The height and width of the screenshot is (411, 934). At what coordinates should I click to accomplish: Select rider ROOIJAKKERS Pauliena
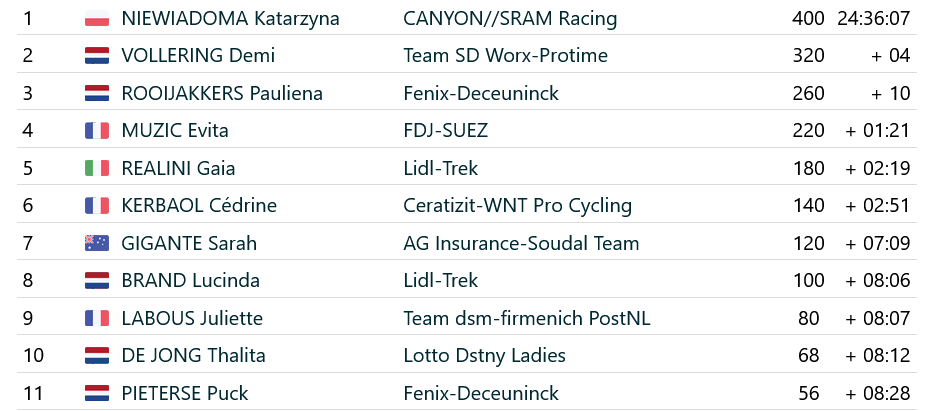pos(222,94)
